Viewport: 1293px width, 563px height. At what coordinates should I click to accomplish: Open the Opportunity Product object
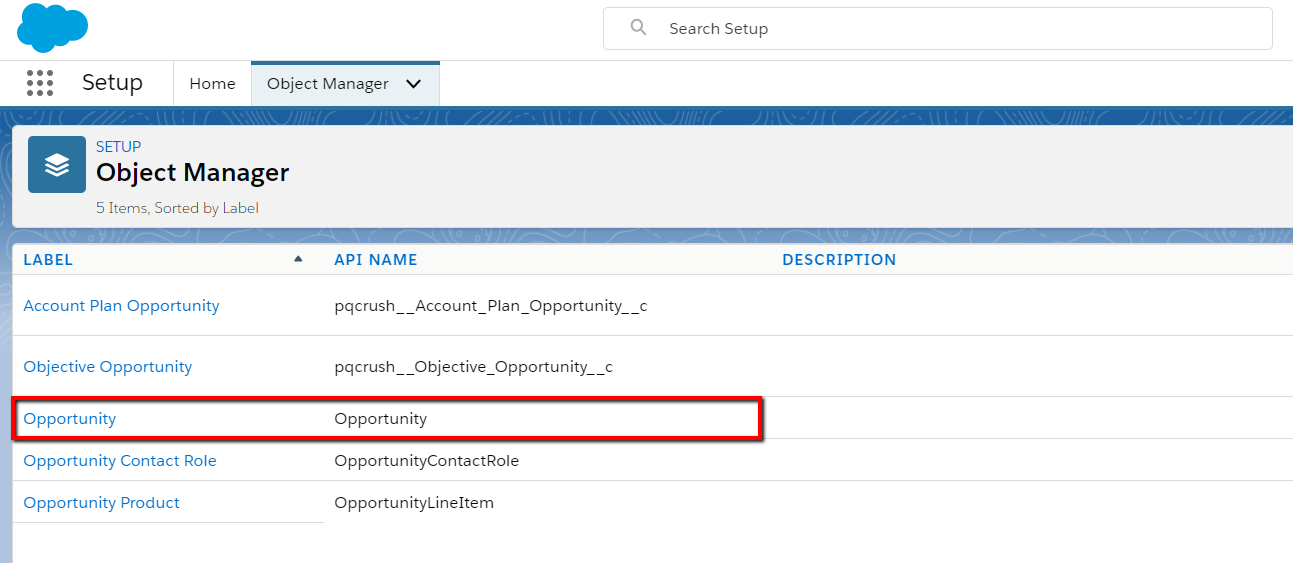102,503
